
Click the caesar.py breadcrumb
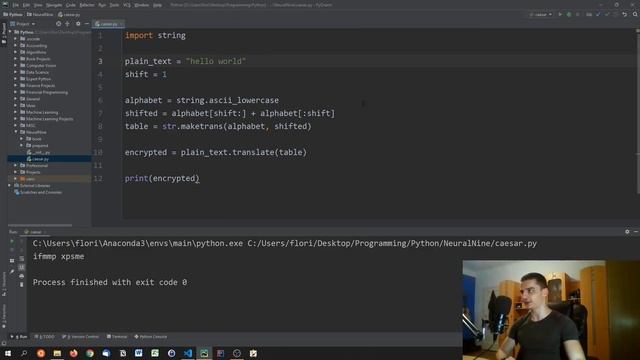[69, 14]
